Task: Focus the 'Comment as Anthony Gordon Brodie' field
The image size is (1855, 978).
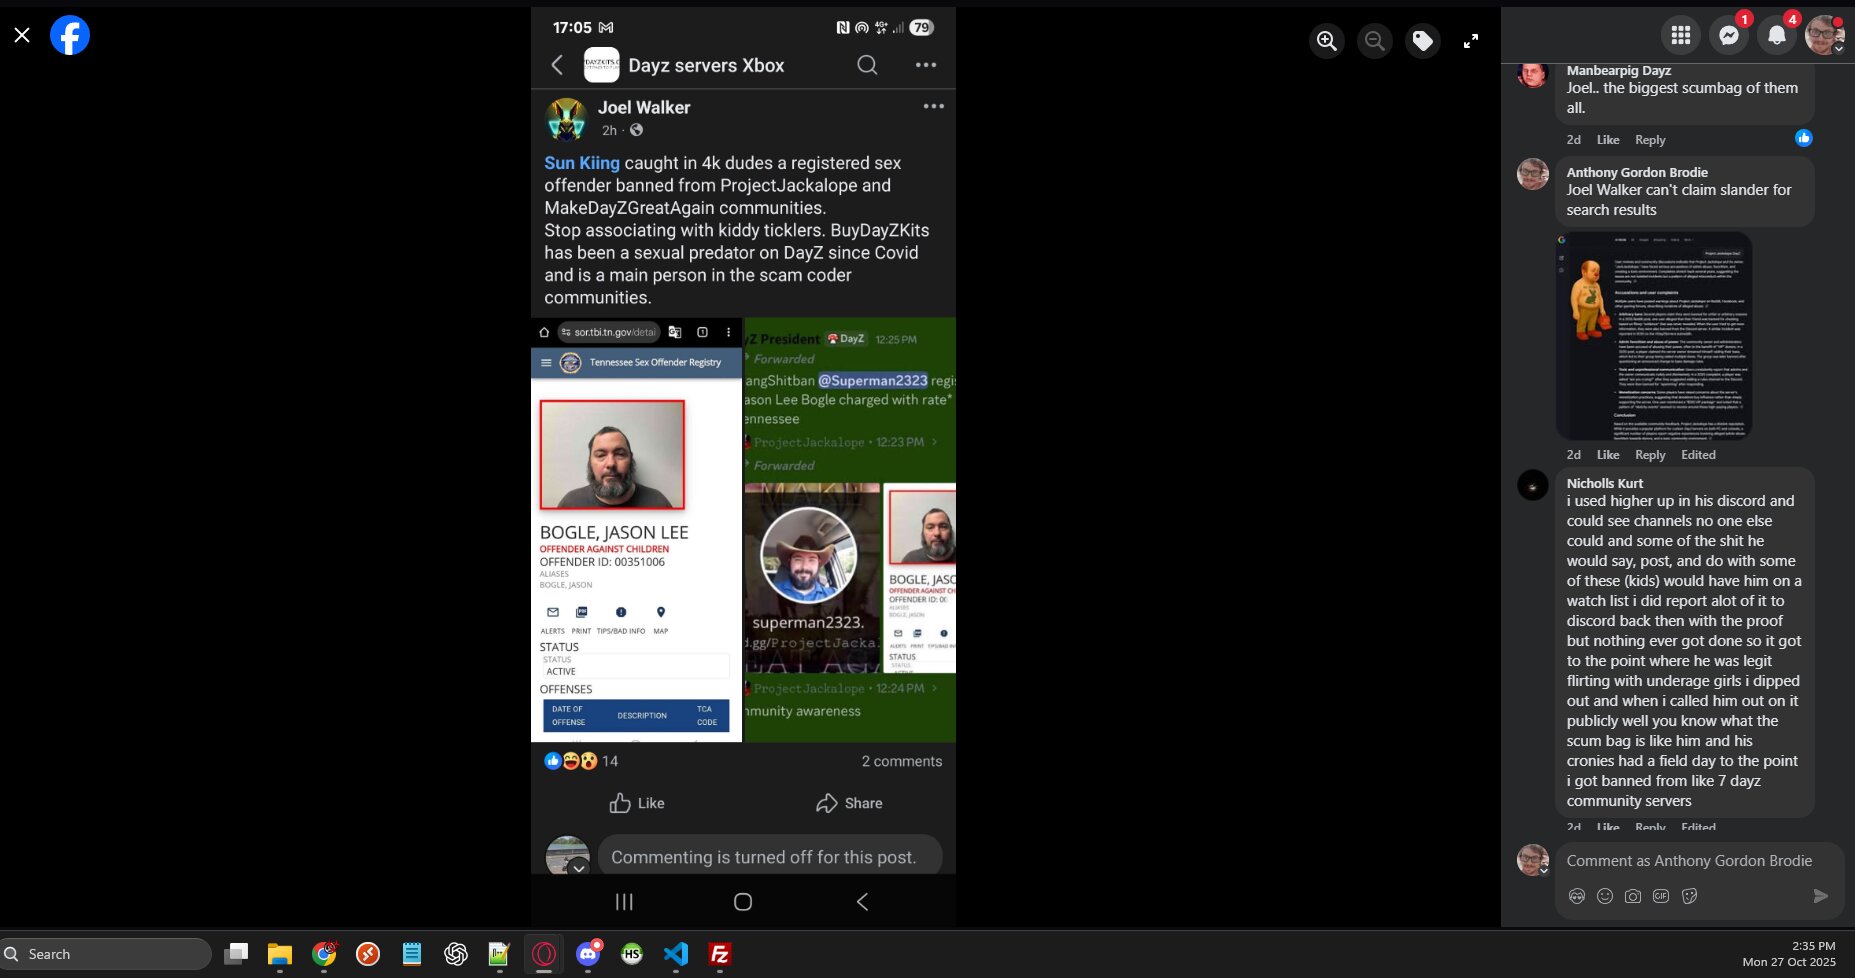Action: [x=1689, y=861]
